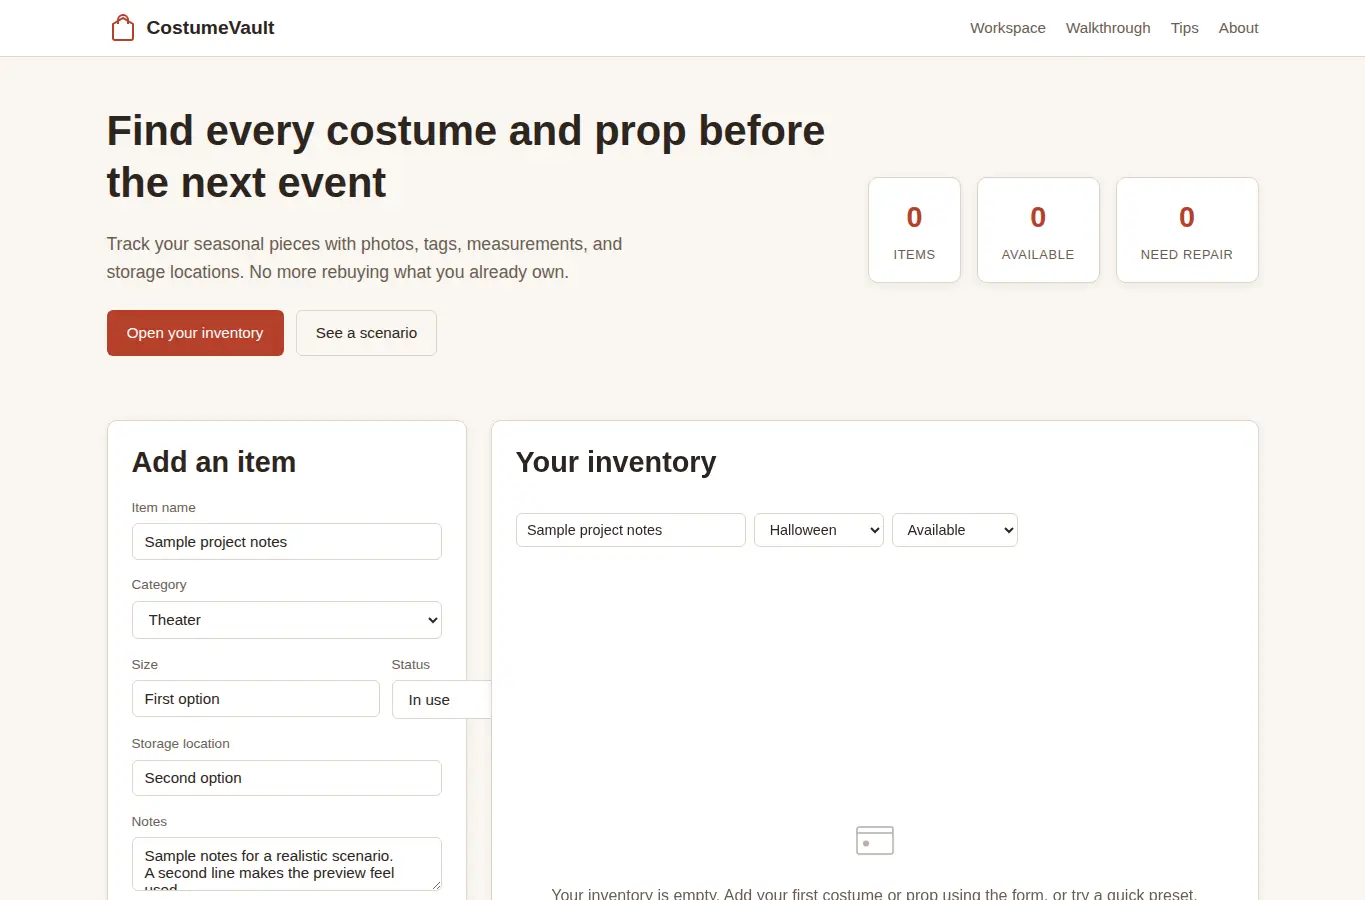The height and width of the screenshot is (900, 1365).
Task: Click the Open your inventory button
Action: 195,333
